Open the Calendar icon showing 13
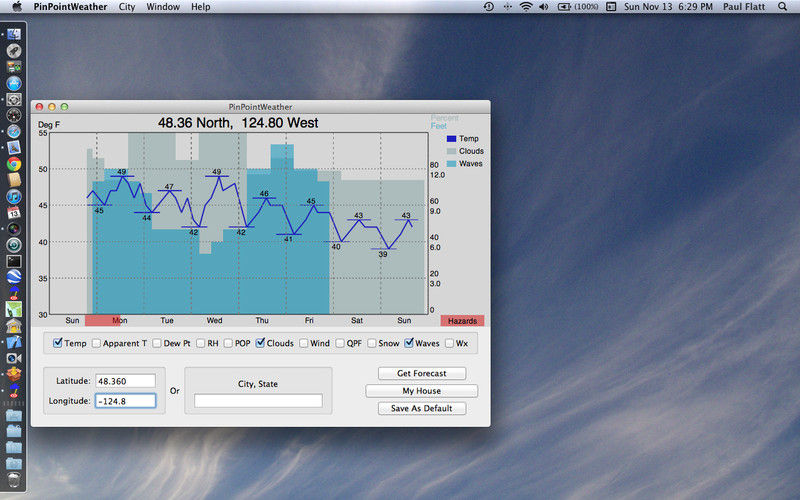Viewport: 800px width, 500px height. [x=14, y=212]
